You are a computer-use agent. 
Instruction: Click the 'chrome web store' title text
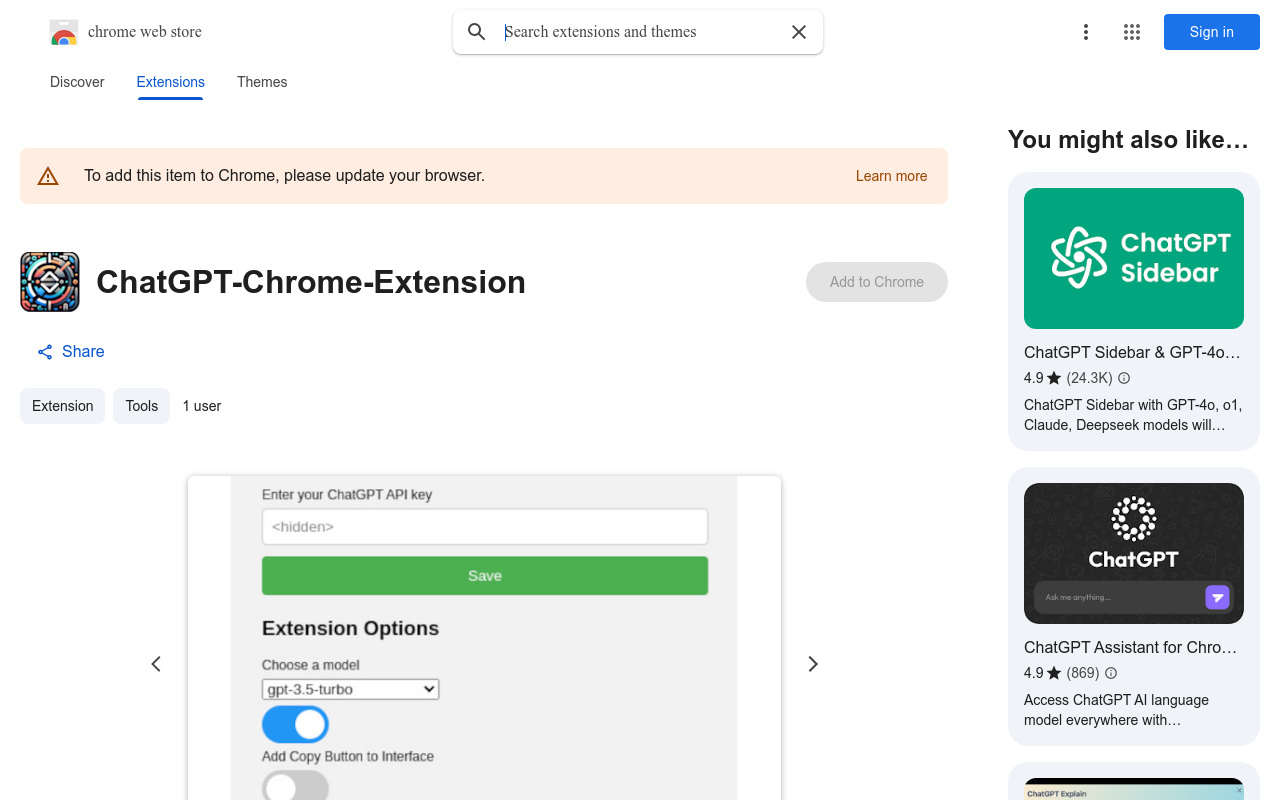pos(145,32)
